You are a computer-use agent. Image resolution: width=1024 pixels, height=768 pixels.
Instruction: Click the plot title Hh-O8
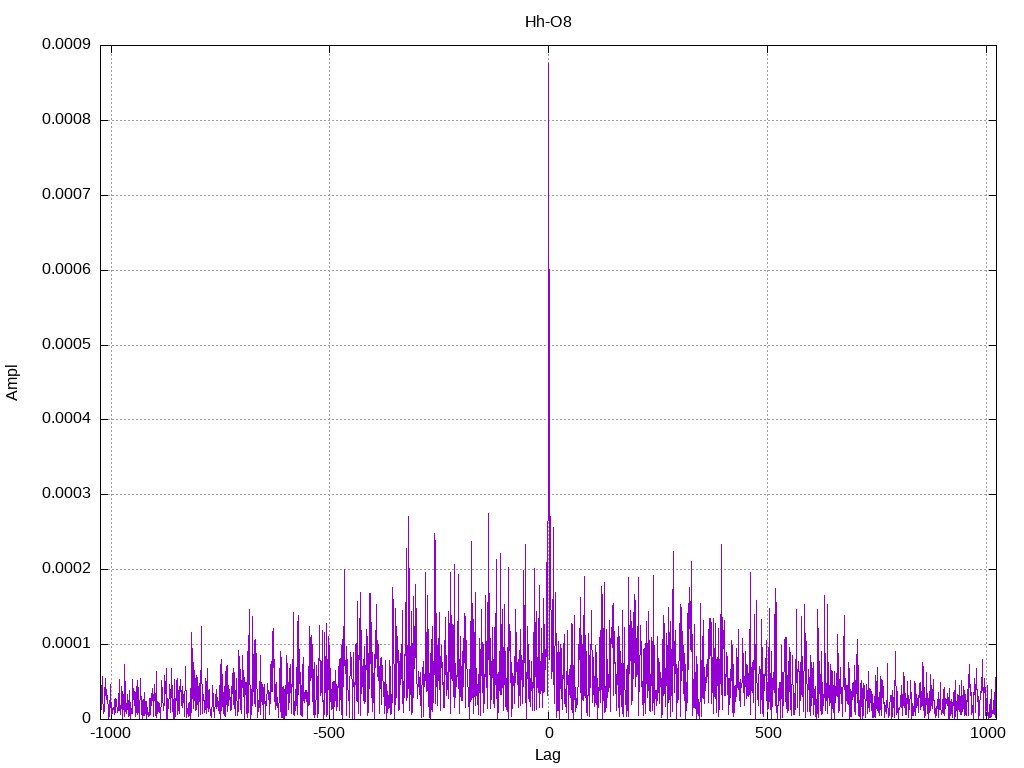tap(548, 22)
